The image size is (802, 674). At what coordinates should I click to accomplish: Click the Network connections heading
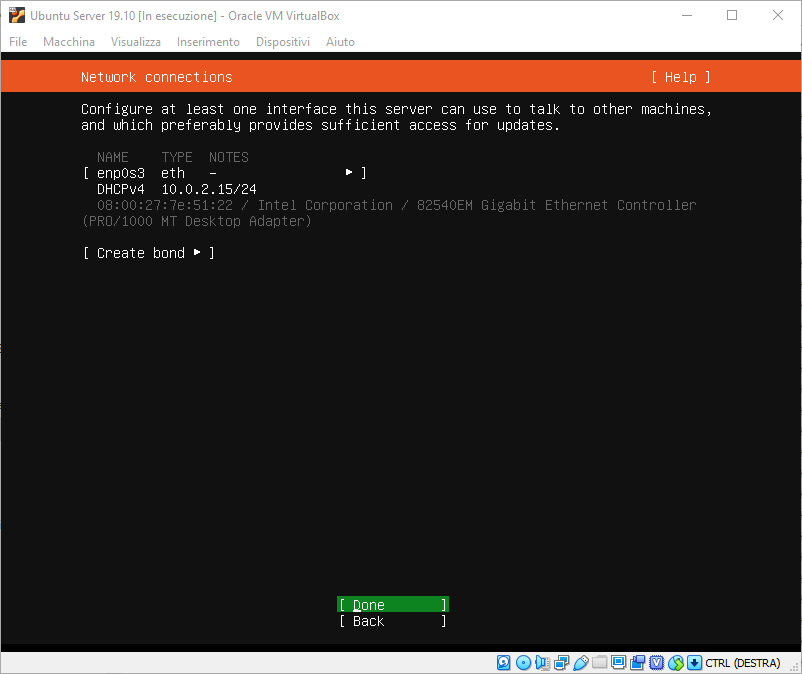(x=157, y=77)
